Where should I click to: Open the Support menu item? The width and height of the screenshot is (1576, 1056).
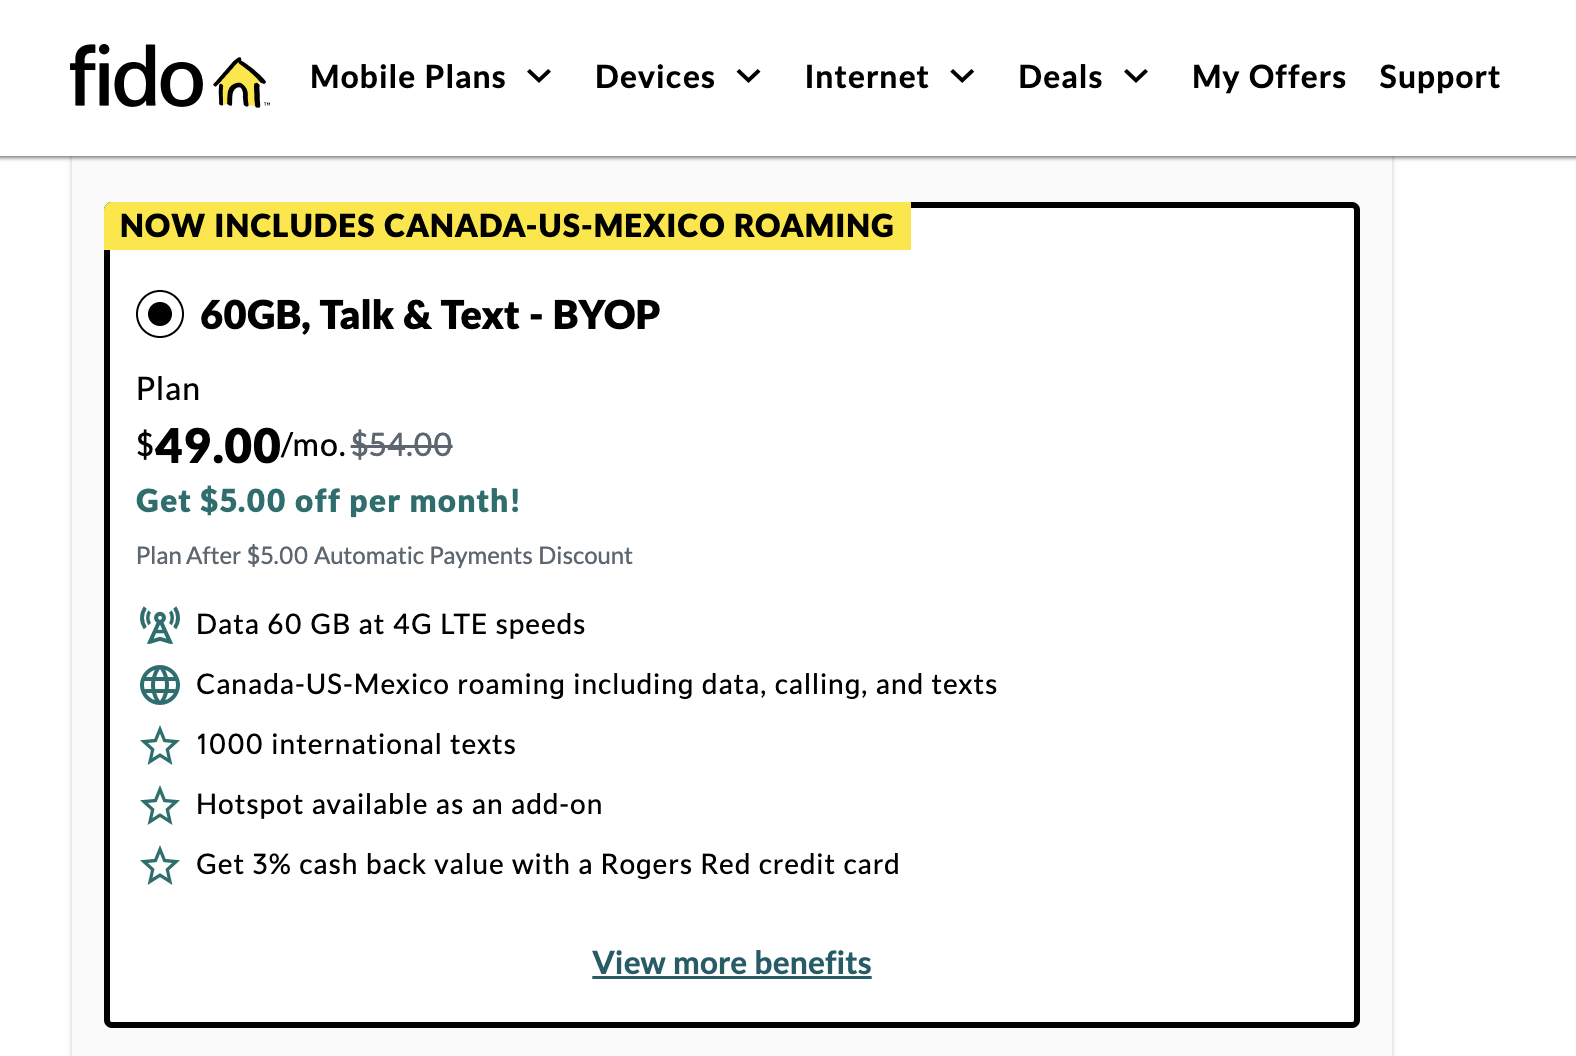pos(1439,77)
